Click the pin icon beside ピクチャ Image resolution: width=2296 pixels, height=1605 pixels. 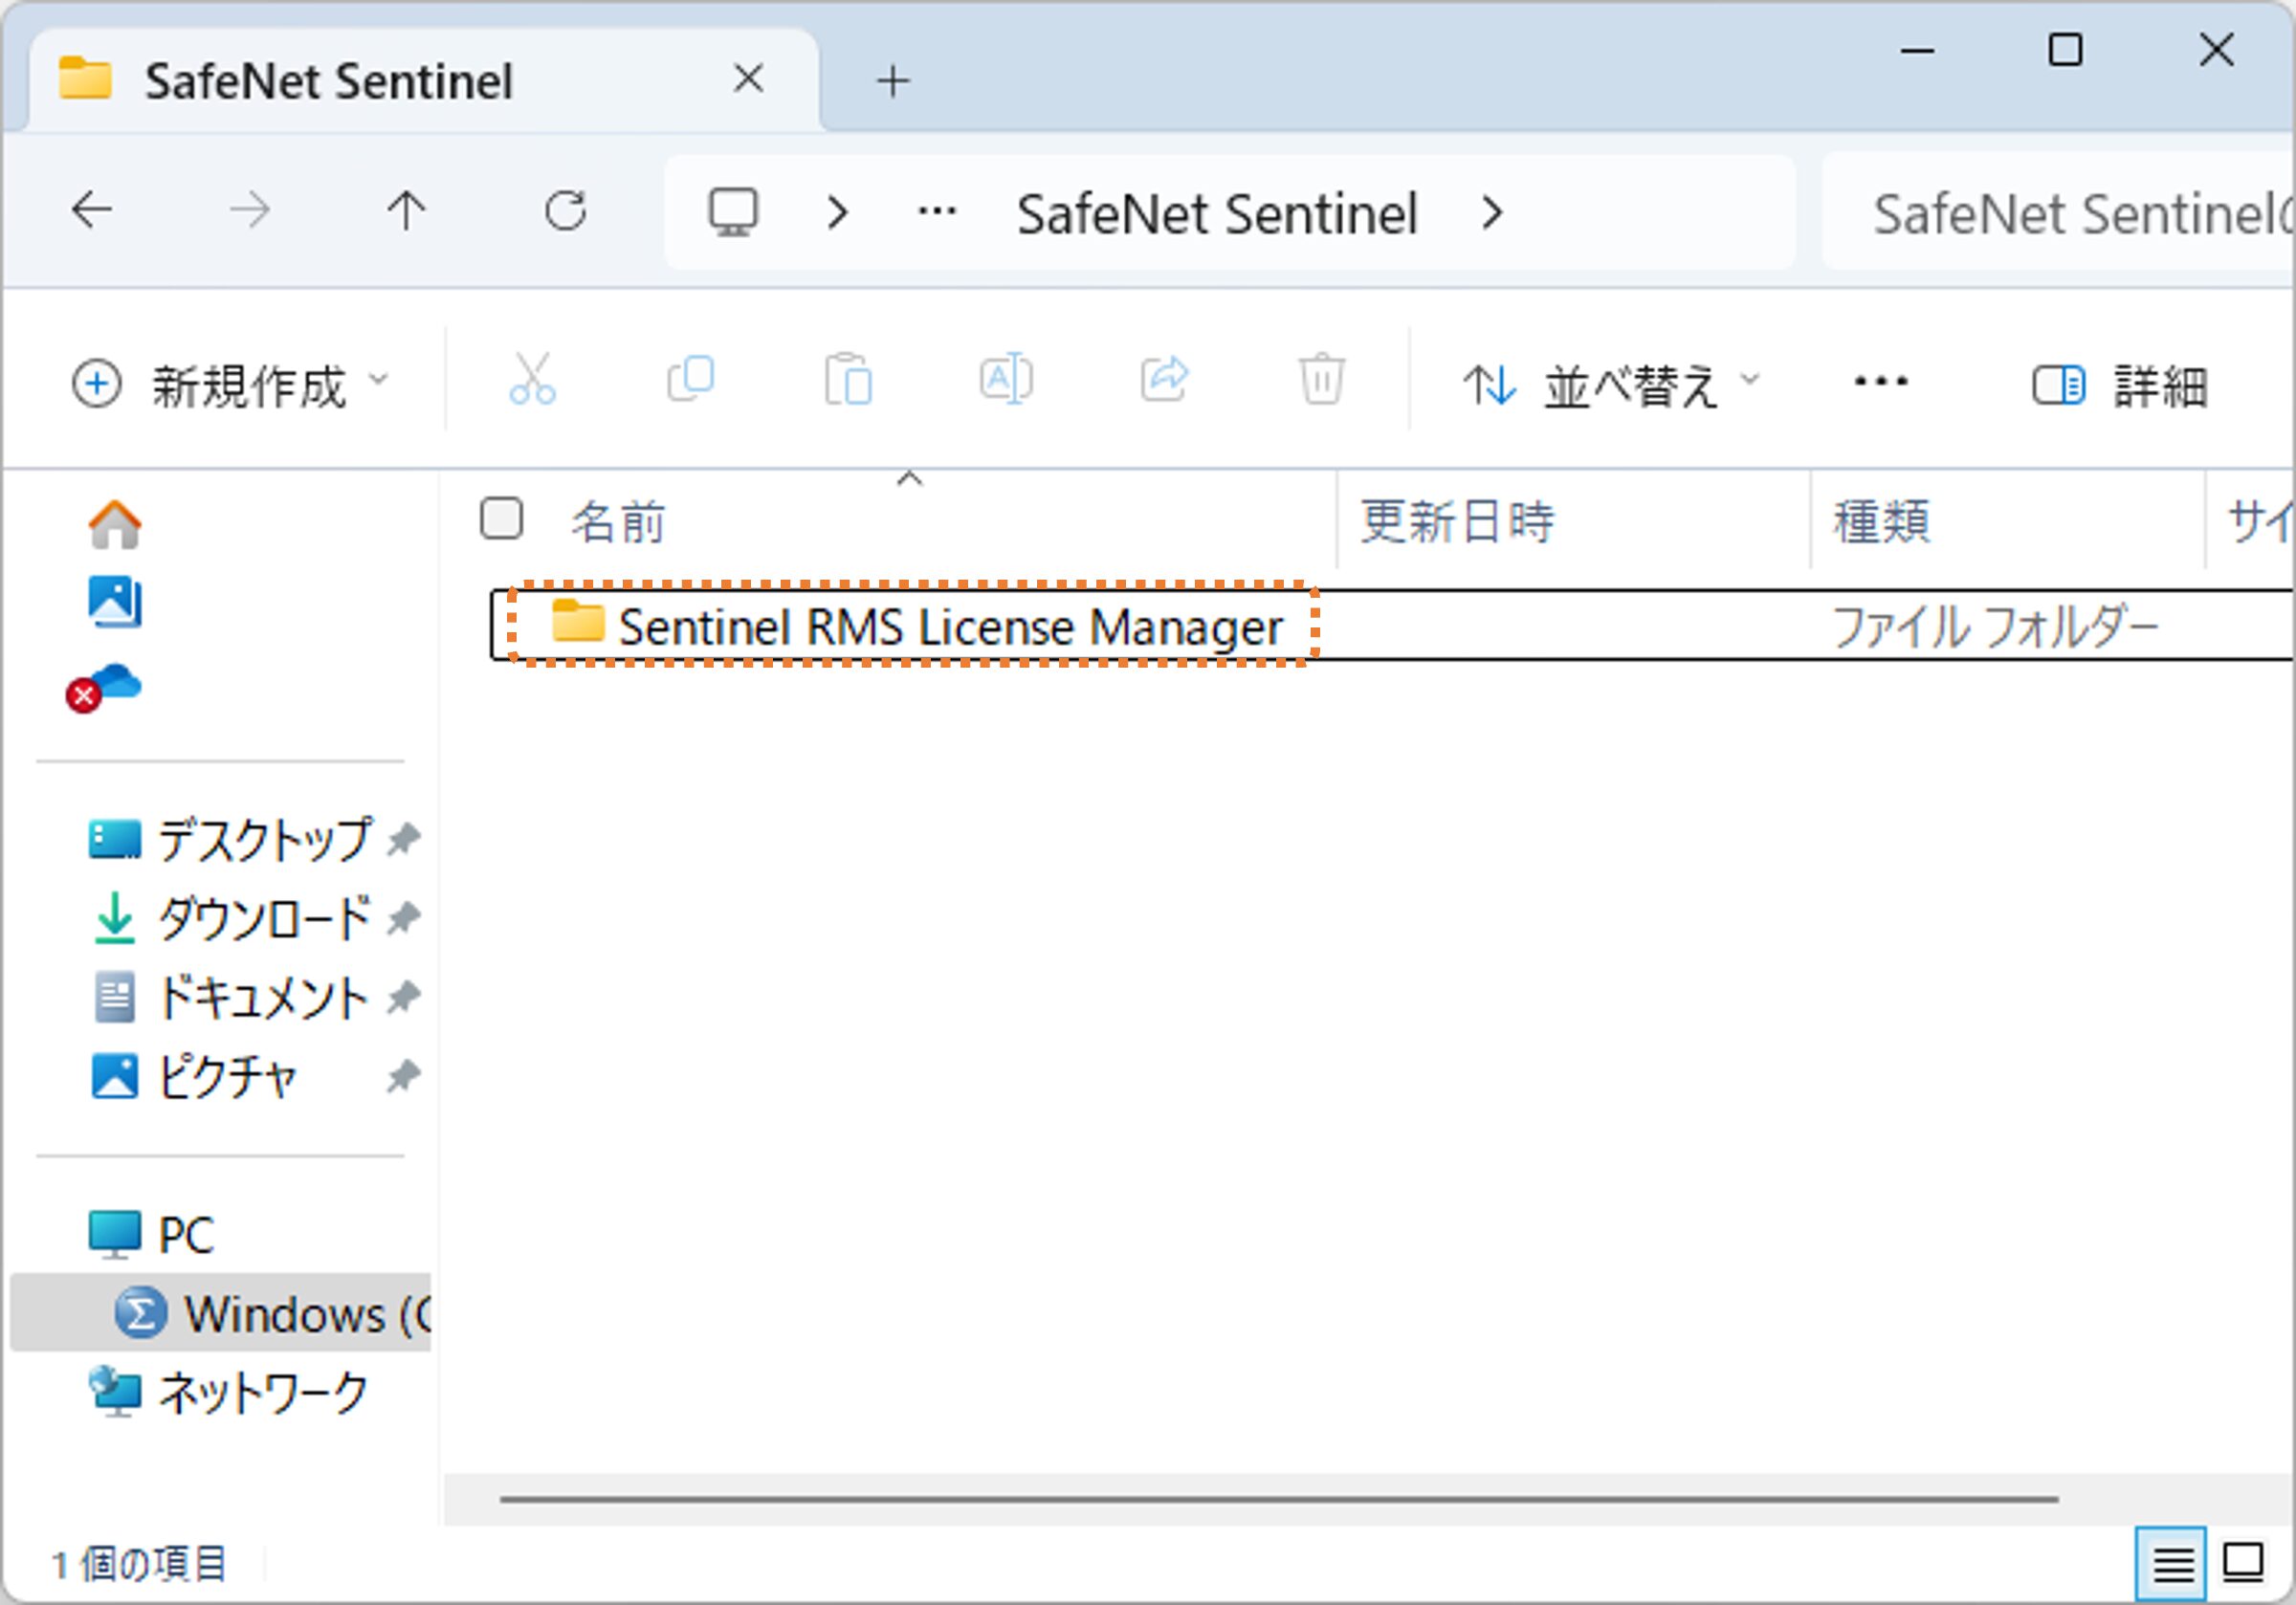tap(403, 1077)
